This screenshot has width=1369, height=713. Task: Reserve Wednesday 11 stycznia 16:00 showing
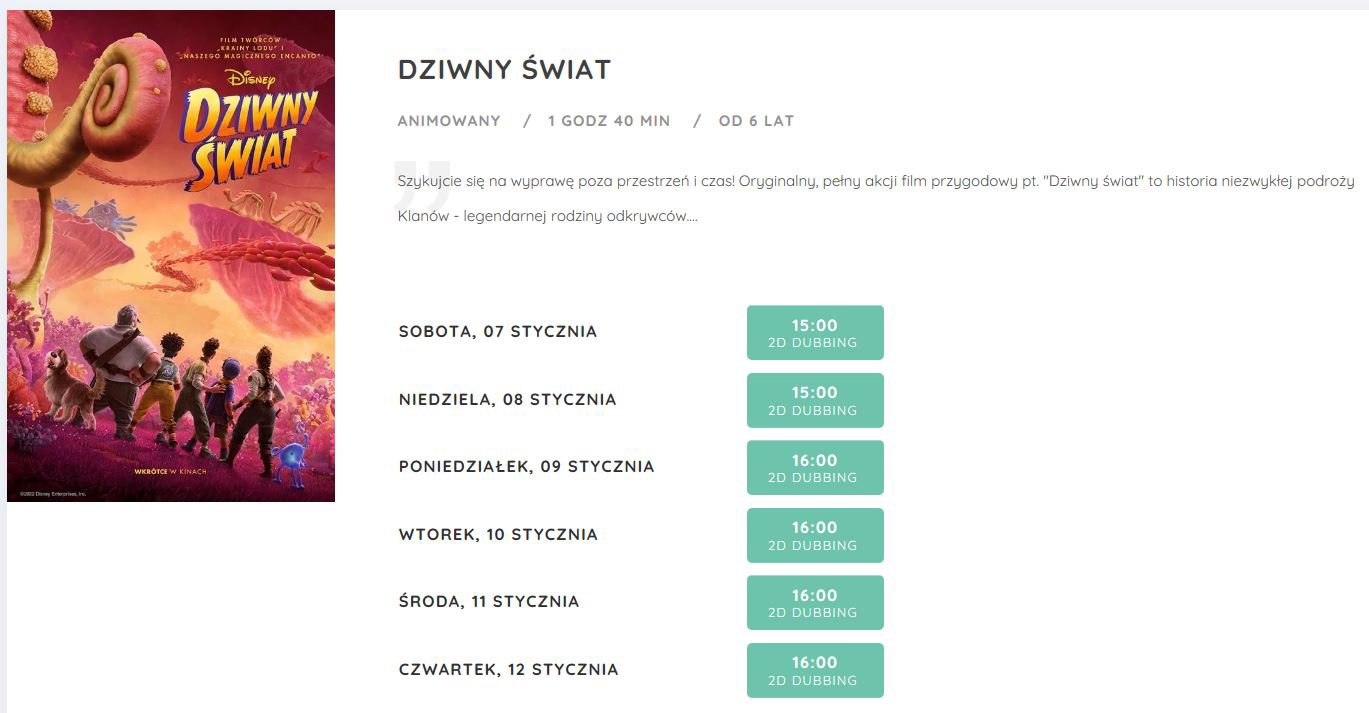pyautogui.click(x=815, y=603)
